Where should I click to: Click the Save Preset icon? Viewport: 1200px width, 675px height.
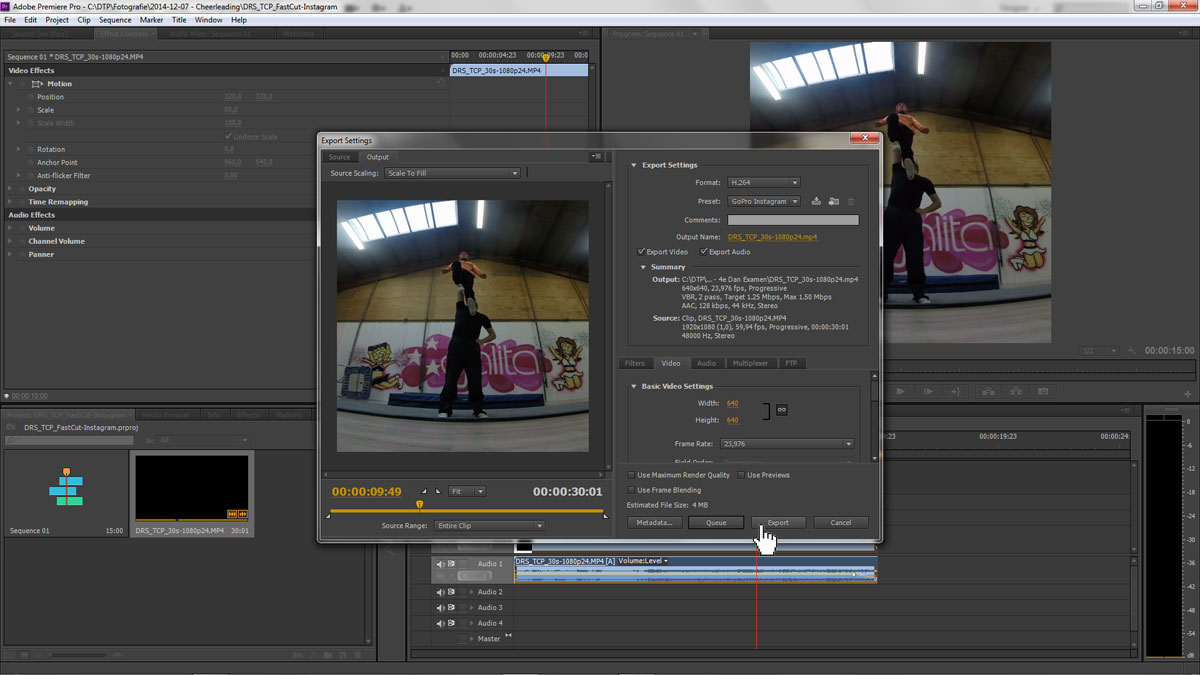point(816,202)
